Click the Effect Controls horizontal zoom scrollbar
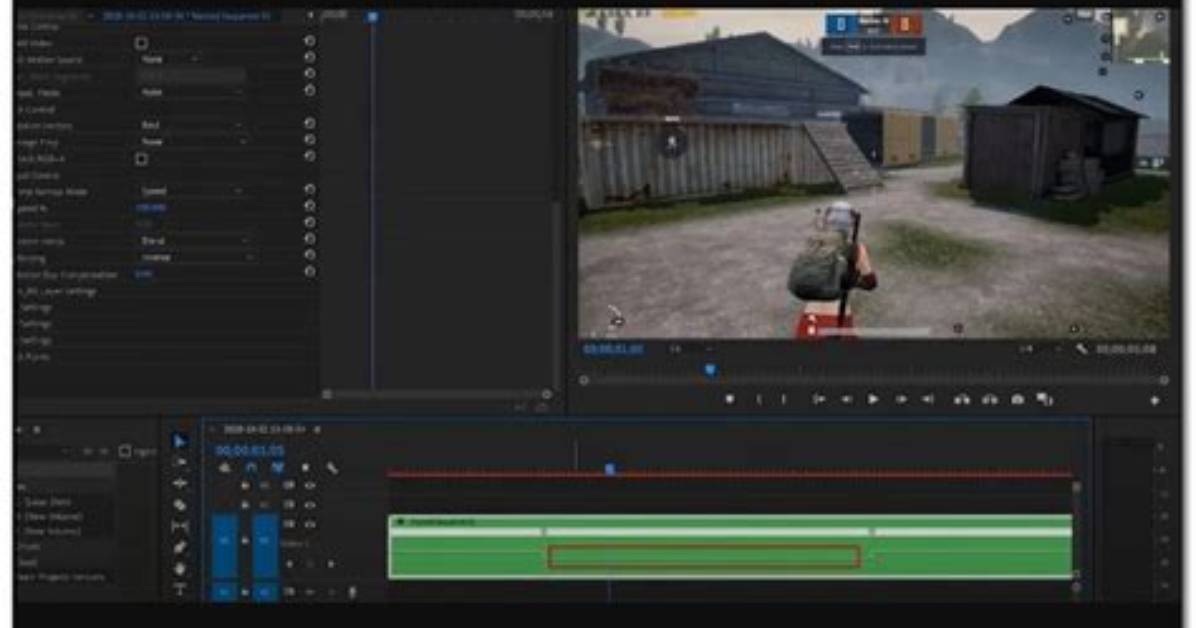This screenshot has height=628, width=1196. tap(436, 395)
